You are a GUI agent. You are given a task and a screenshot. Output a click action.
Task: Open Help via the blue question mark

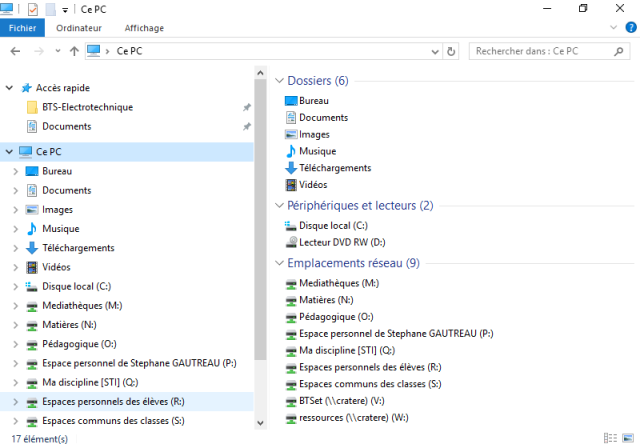631,27
